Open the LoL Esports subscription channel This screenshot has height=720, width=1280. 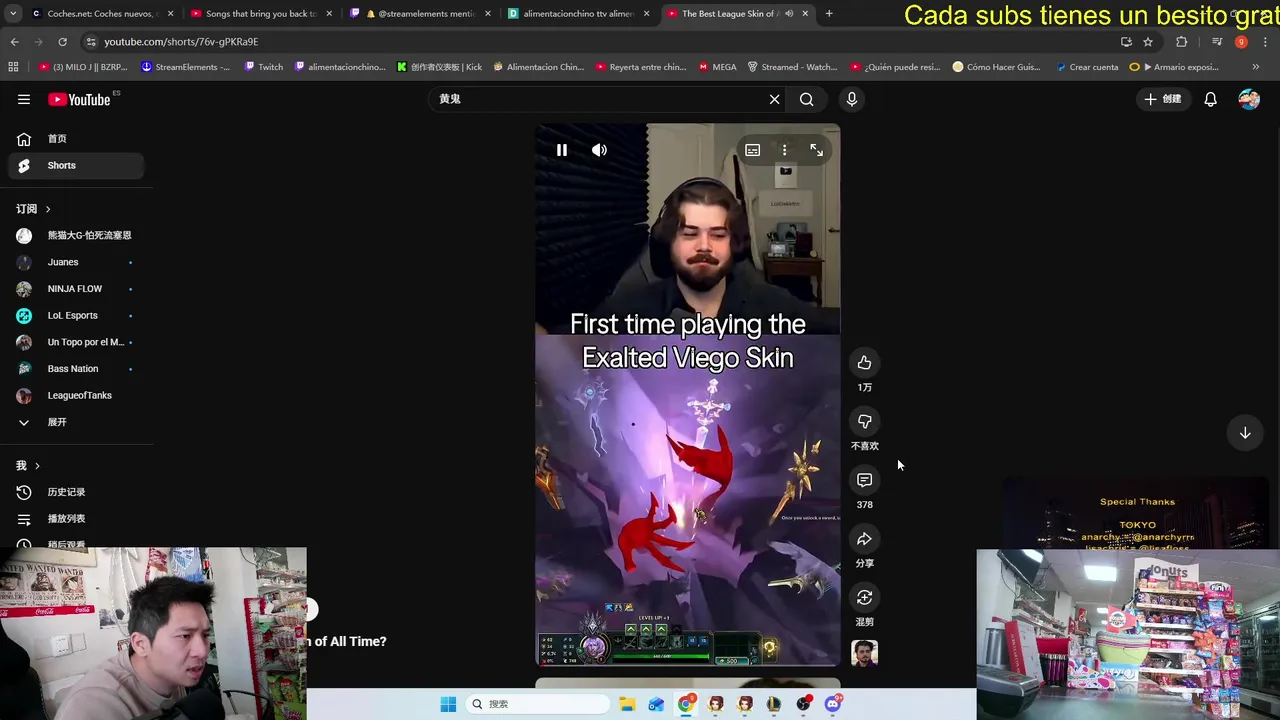point(75,315)
